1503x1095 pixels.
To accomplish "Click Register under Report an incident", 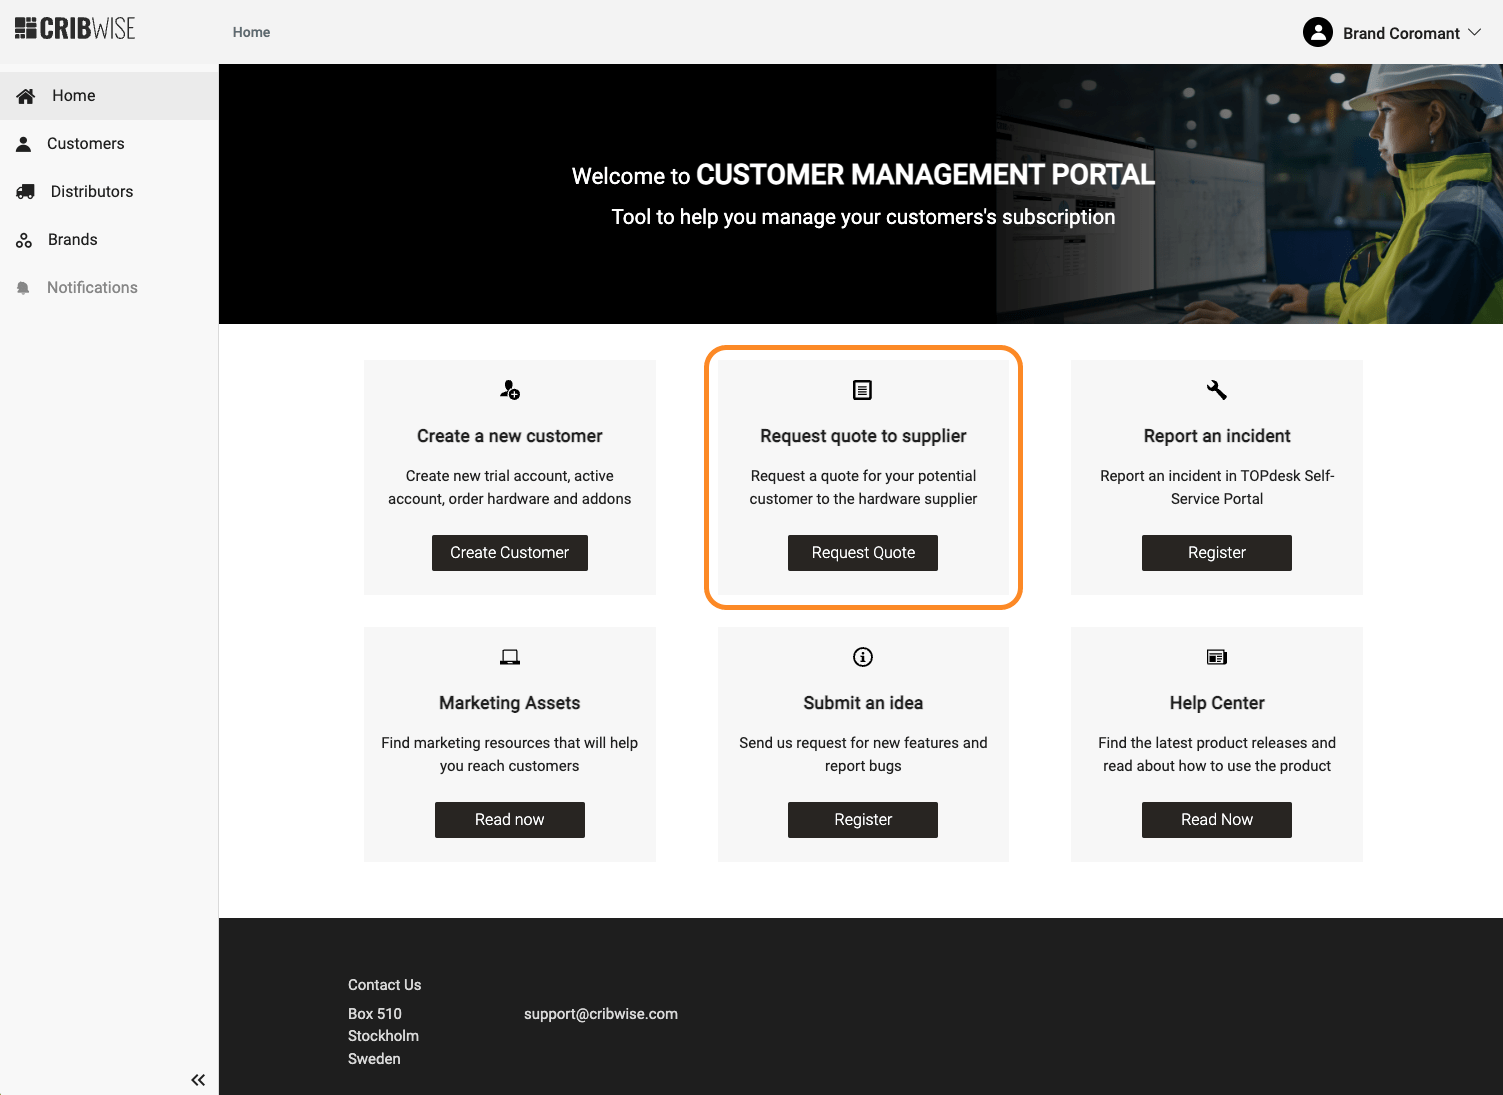I will (x=1216, y=553).
